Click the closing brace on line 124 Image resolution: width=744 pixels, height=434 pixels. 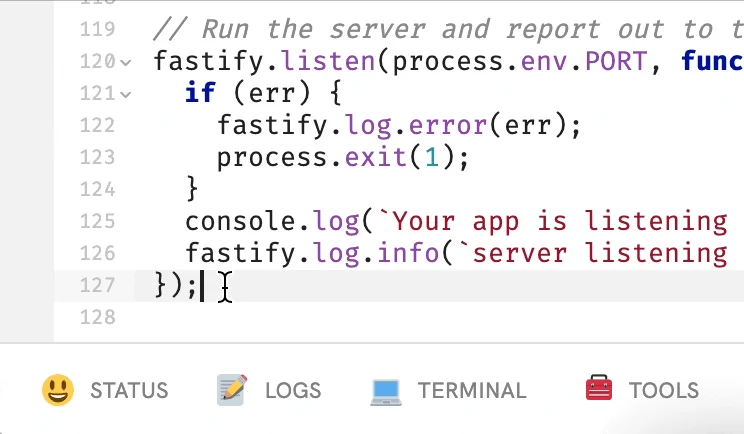pos(192,190)
